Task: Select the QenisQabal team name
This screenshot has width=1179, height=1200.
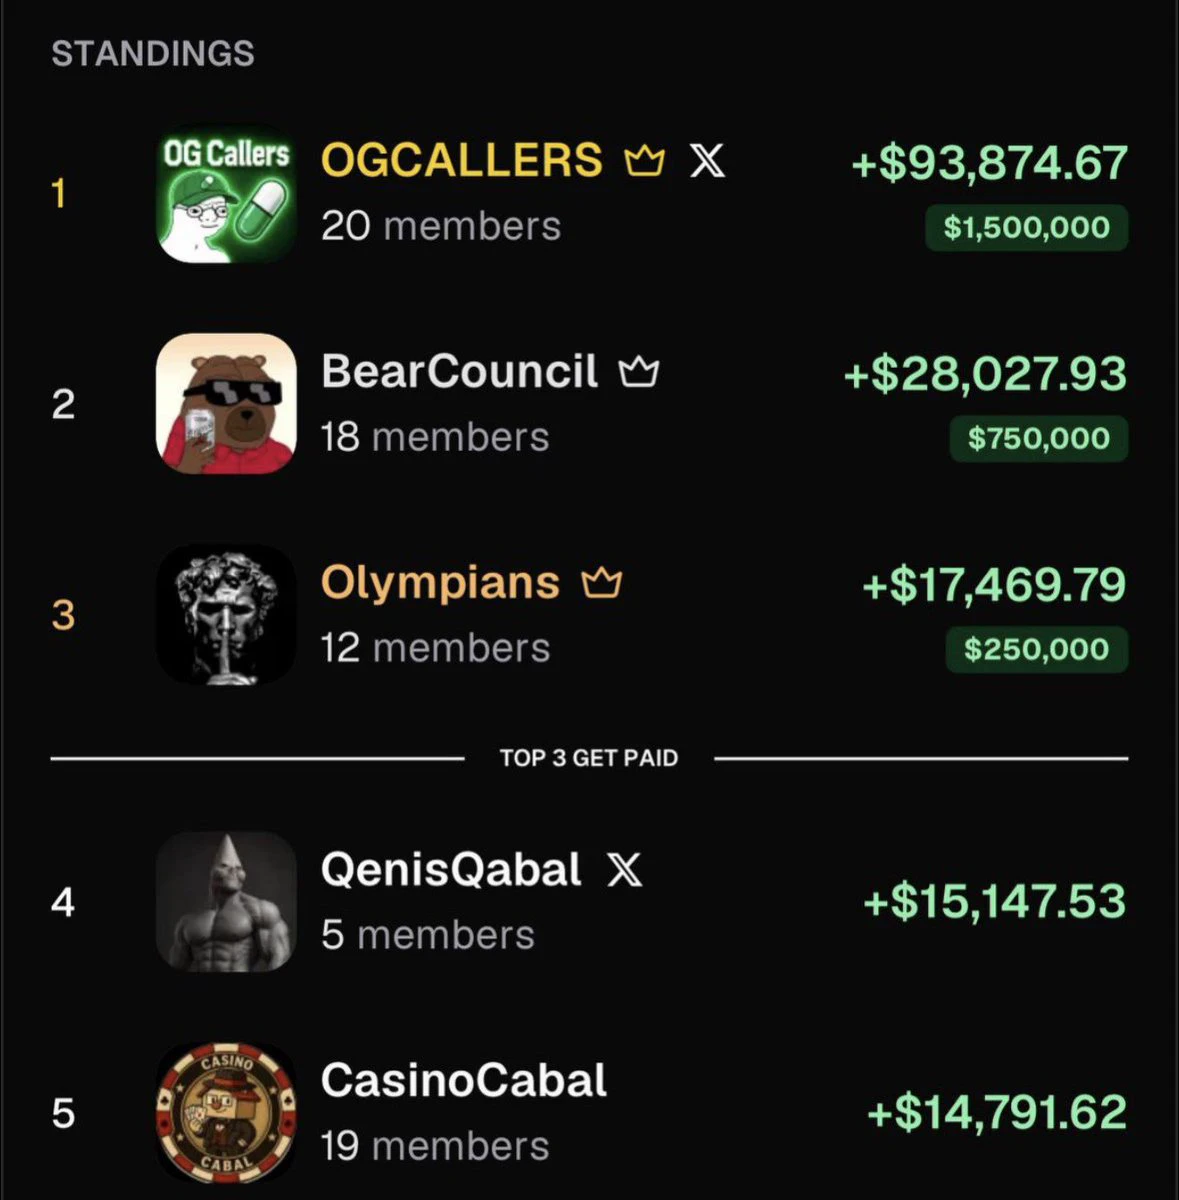Action: 451,869
